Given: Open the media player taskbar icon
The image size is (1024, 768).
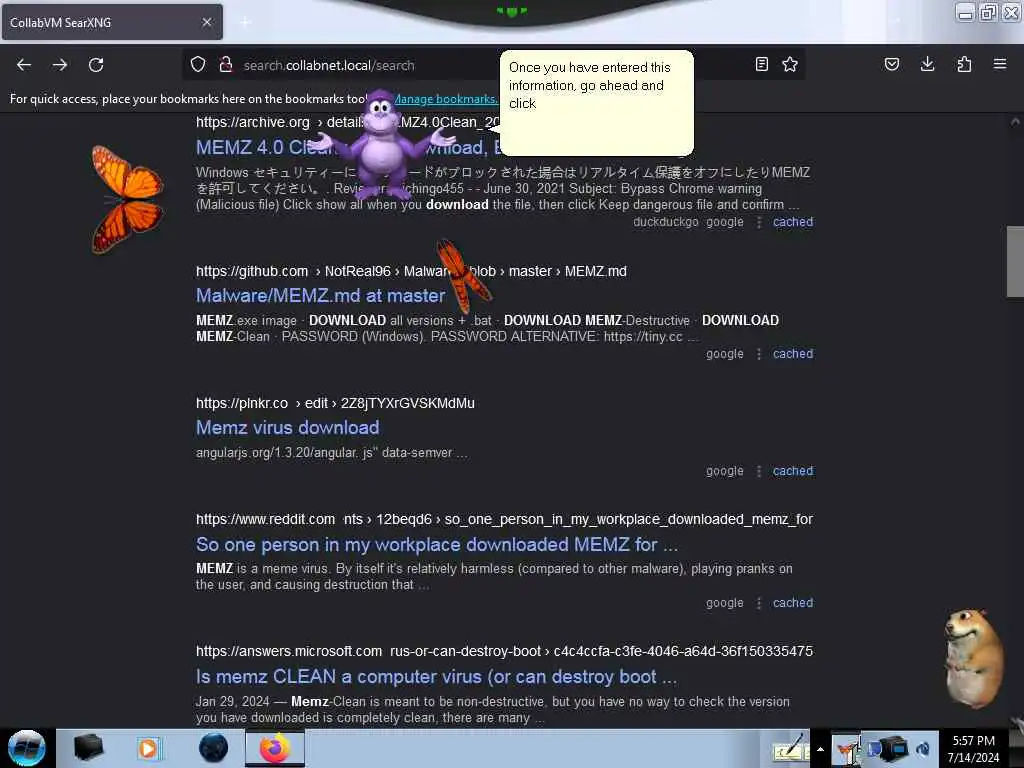Looking at the screenshot, I should (148, 748).
